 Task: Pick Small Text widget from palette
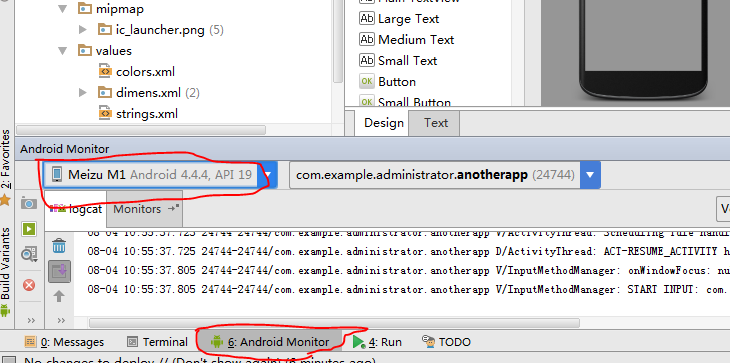click(399, 60)
